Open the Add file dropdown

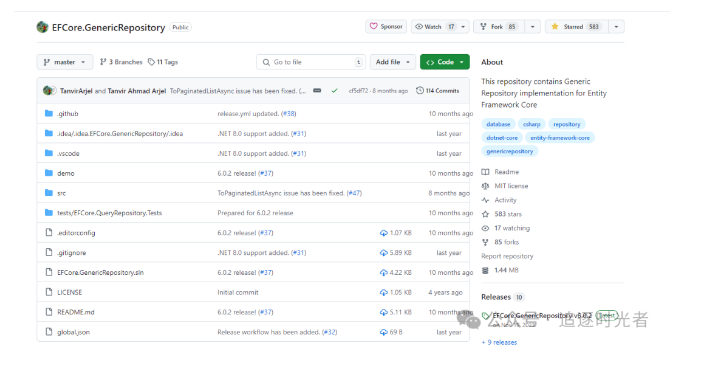(x=393, y=62)
